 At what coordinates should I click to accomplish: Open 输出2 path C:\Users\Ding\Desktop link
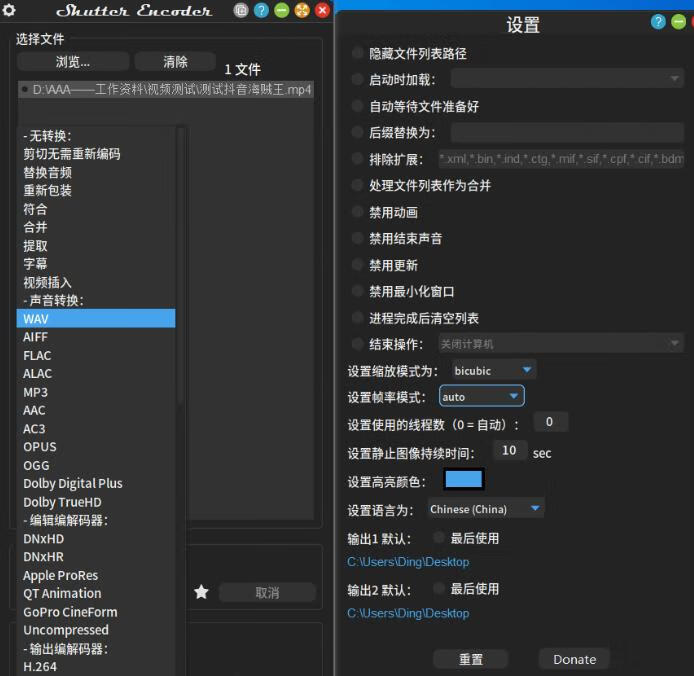coord(408,613)
